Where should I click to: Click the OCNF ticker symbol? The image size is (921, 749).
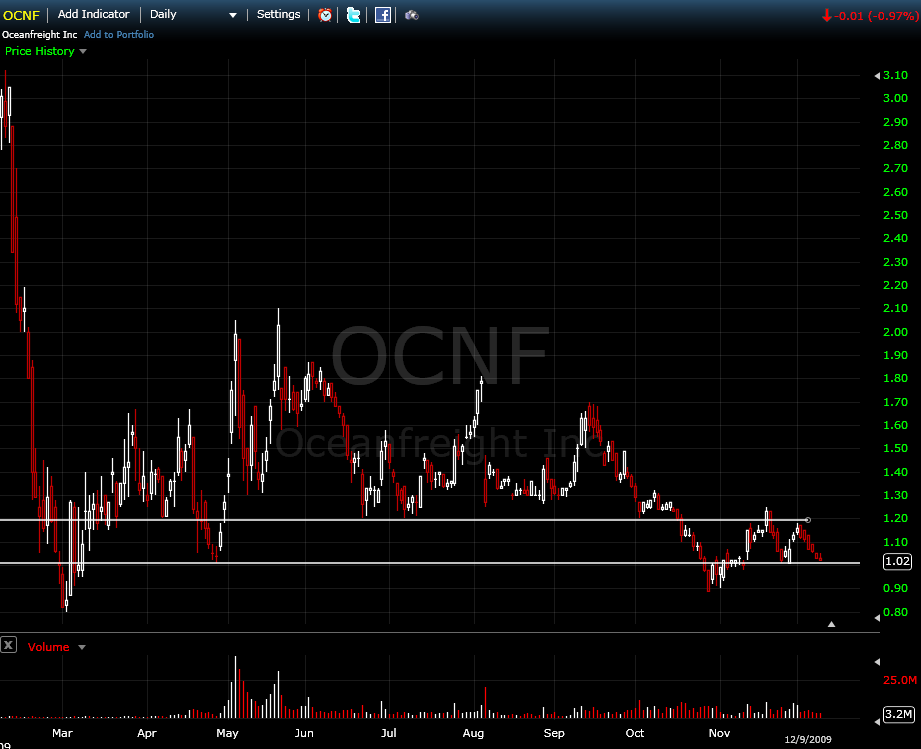pyautogui.click(x=21, y=15)
